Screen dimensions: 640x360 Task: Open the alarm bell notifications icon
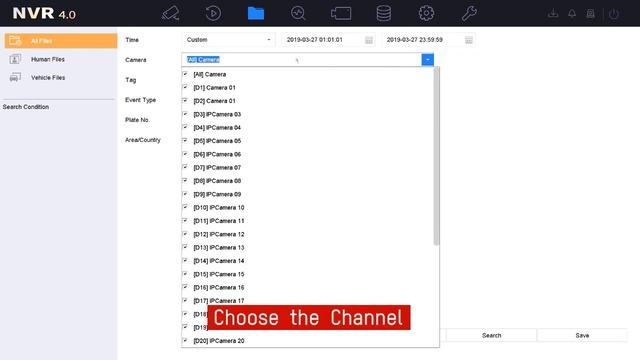point(572,13)
